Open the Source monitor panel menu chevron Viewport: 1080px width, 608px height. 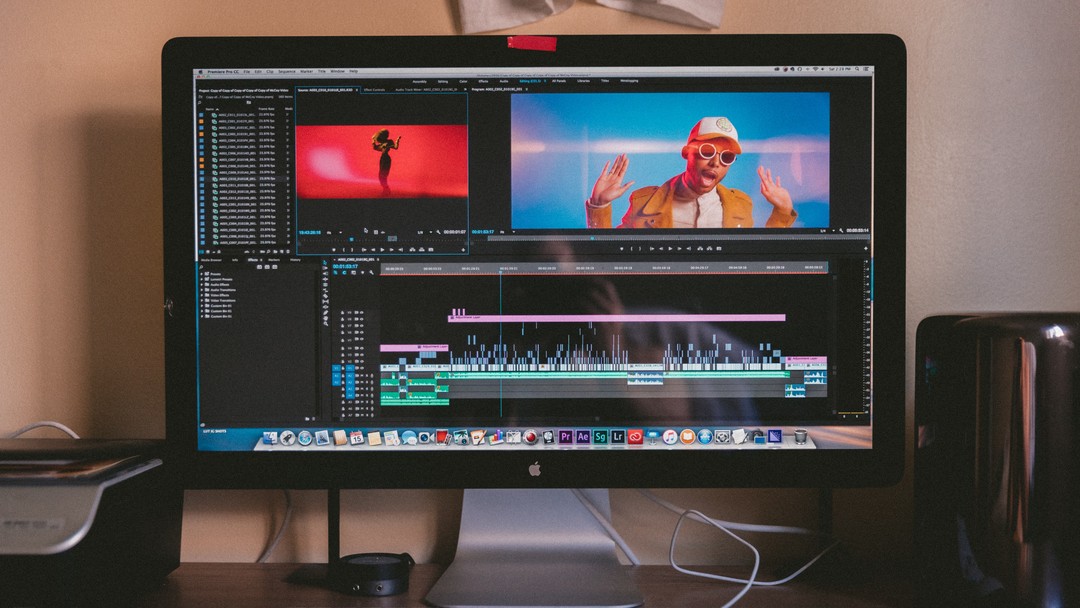click(464, 90)
